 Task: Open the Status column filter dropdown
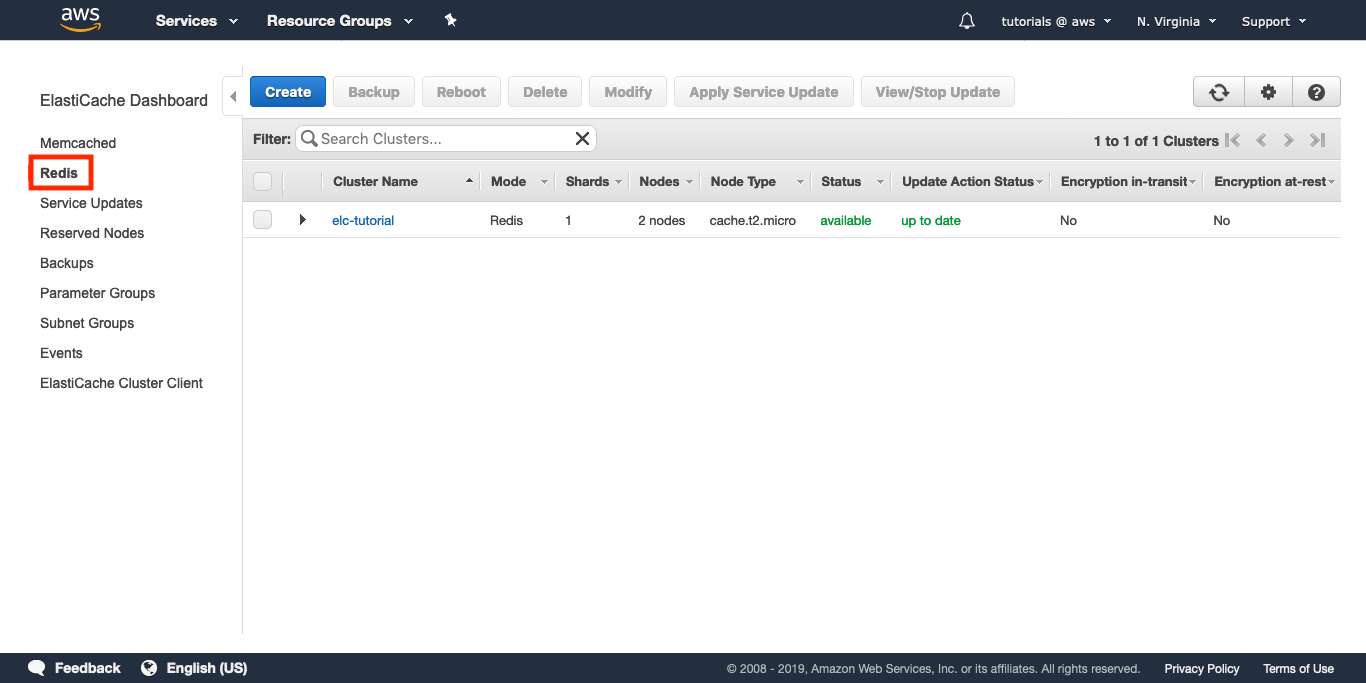[x=880, y=182]
